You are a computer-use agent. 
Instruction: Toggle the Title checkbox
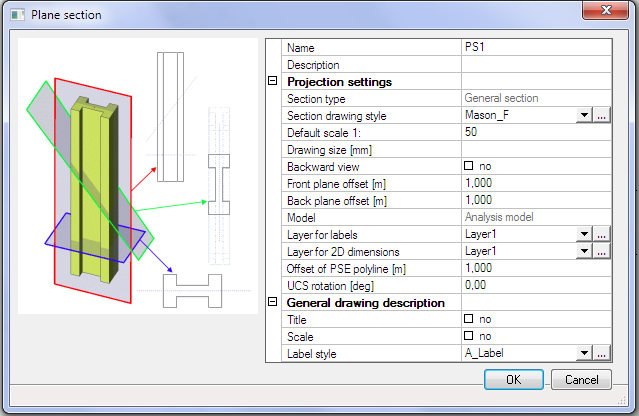(x=469, y=319)
